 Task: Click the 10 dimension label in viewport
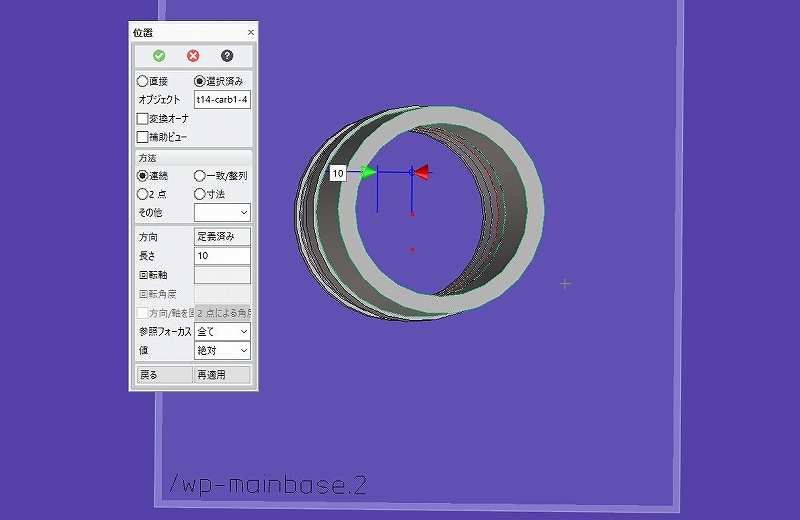(338, 173)
